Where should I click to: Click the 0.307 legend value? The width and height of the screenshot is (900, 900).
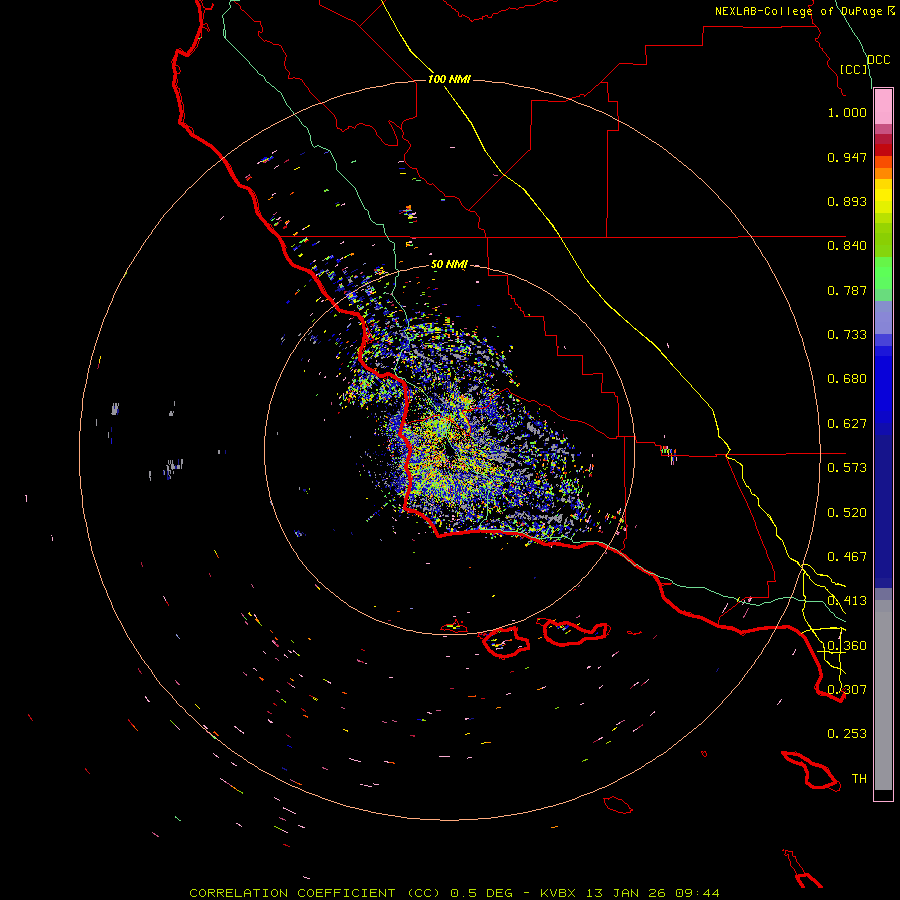coord(847,689)
